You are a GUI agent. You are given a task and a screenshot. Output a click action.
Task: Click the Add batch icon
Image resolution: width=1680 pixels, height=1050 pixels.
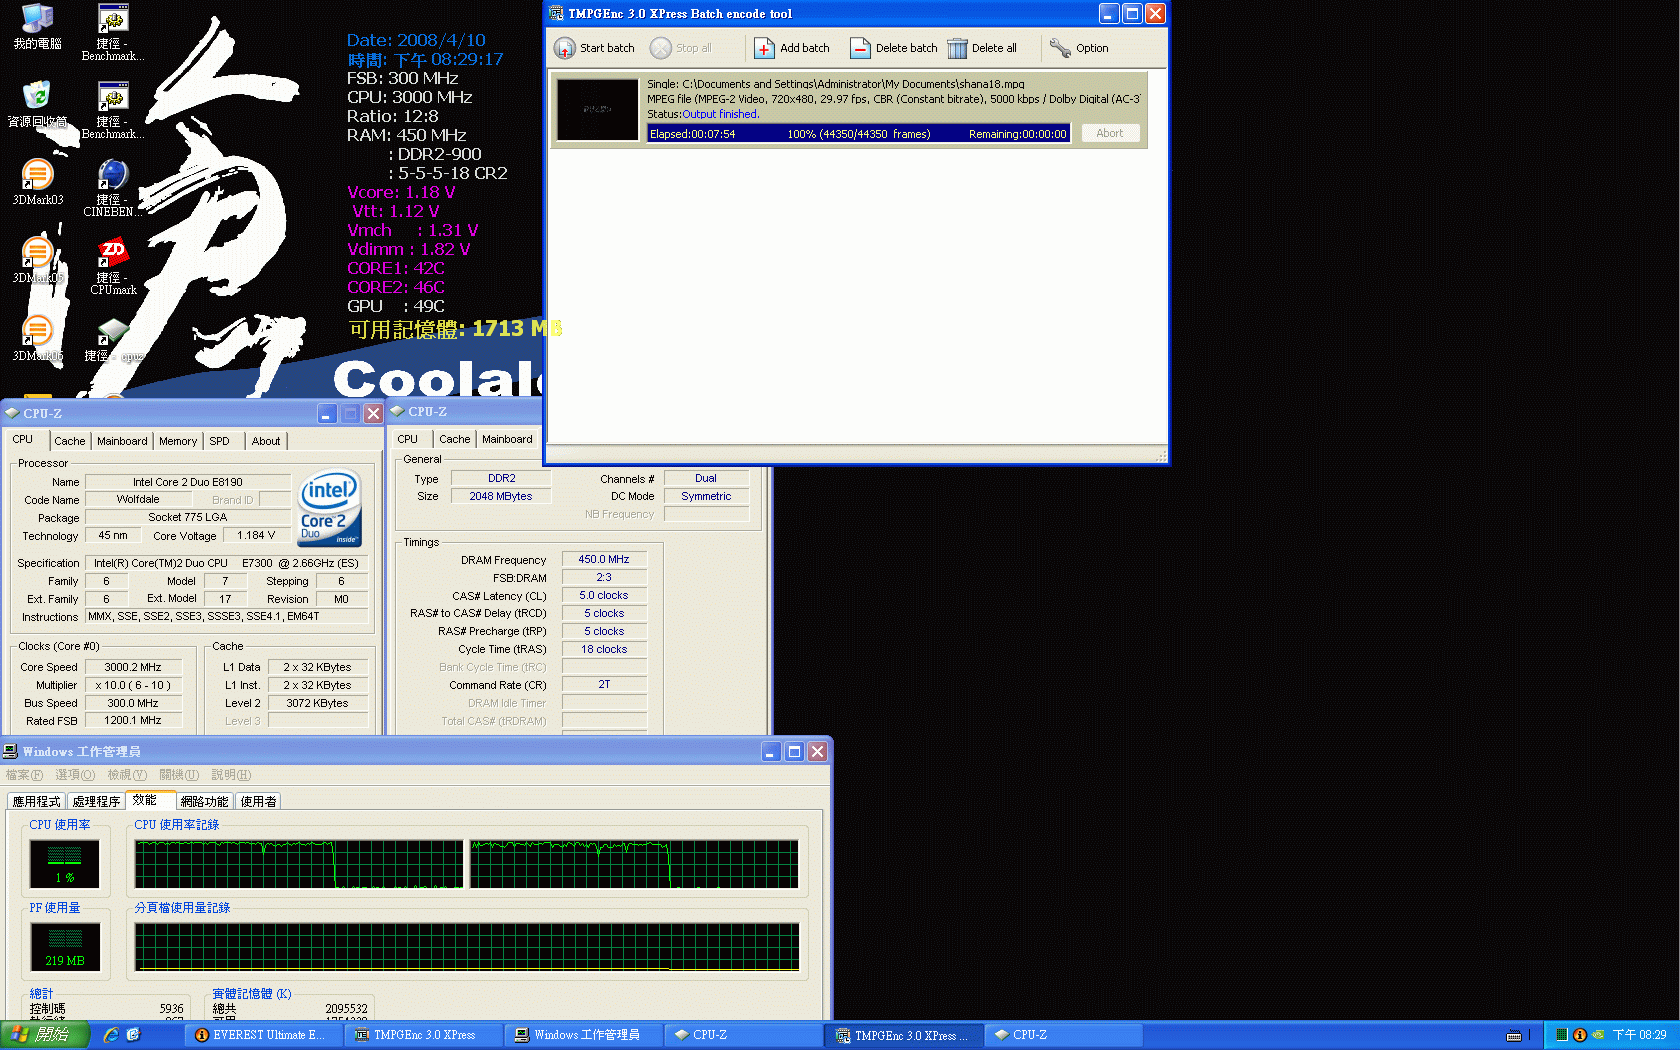pyautogui.click(x=764, y=48)
